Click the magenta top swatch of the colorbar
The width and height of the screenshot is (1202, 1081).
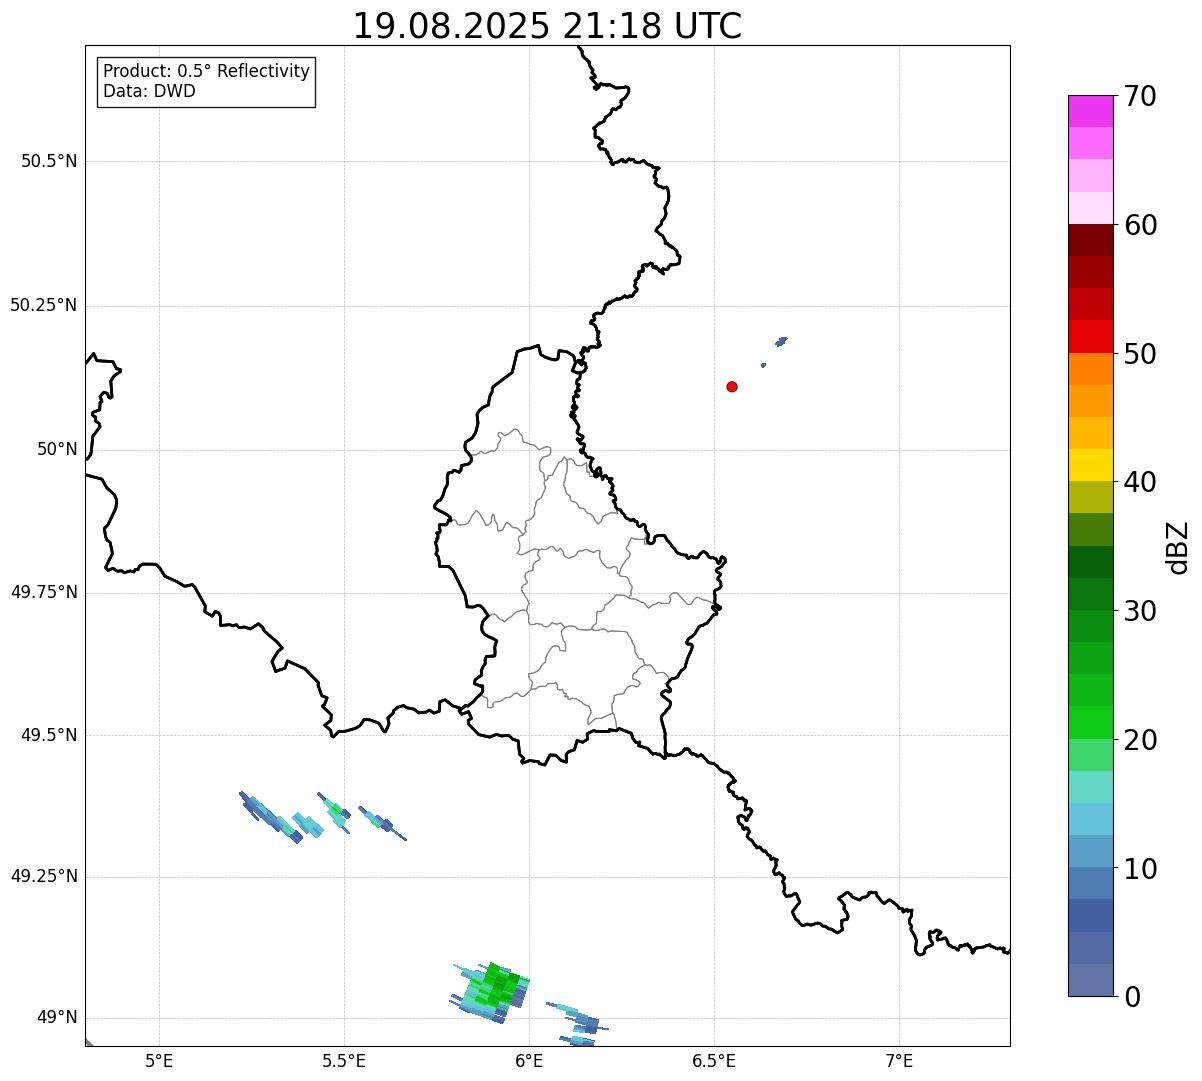click(1090, 111)
